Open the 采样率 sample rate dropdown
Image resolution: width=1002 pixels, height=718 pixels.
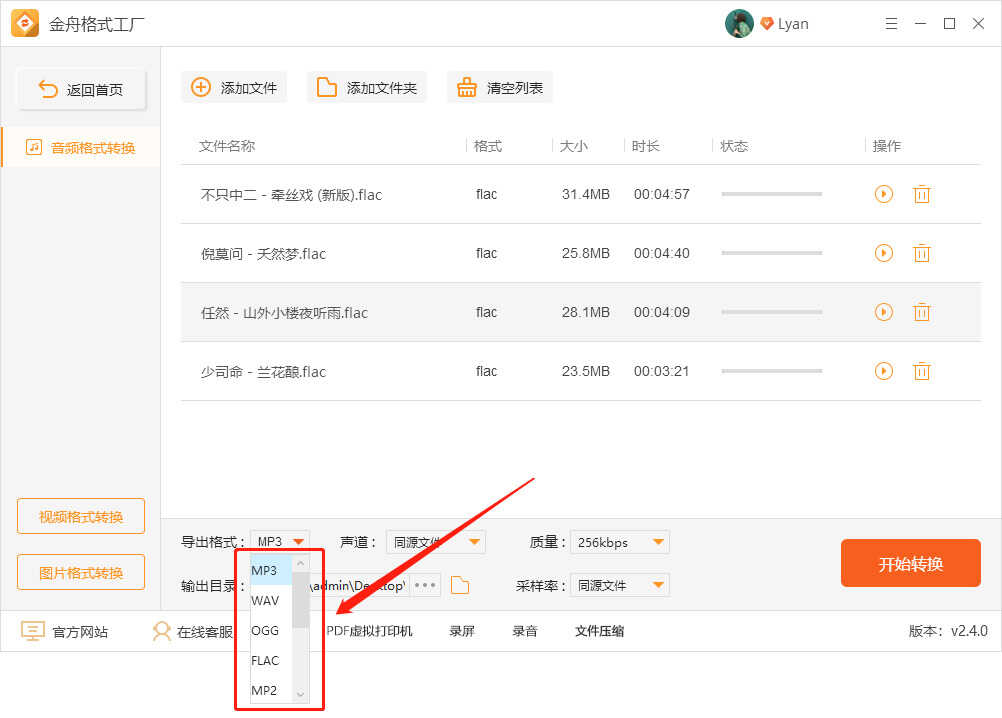click(620, 585)
